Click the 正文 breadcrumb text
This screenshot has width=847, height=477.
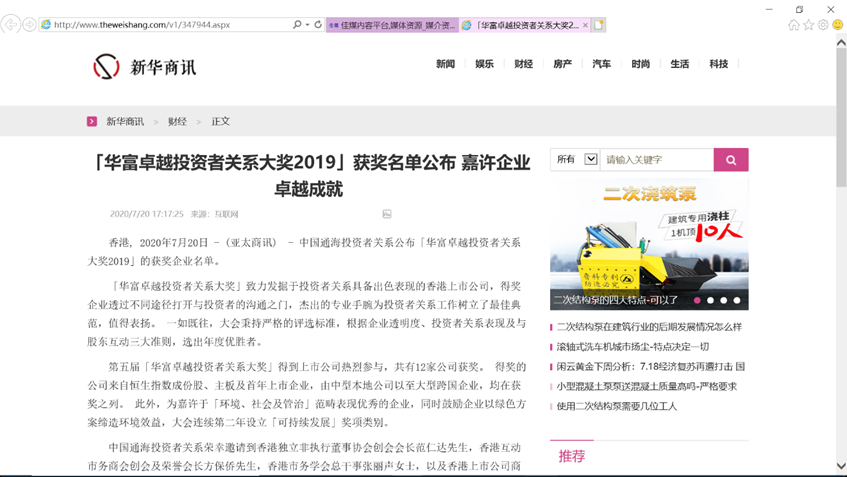220,122
